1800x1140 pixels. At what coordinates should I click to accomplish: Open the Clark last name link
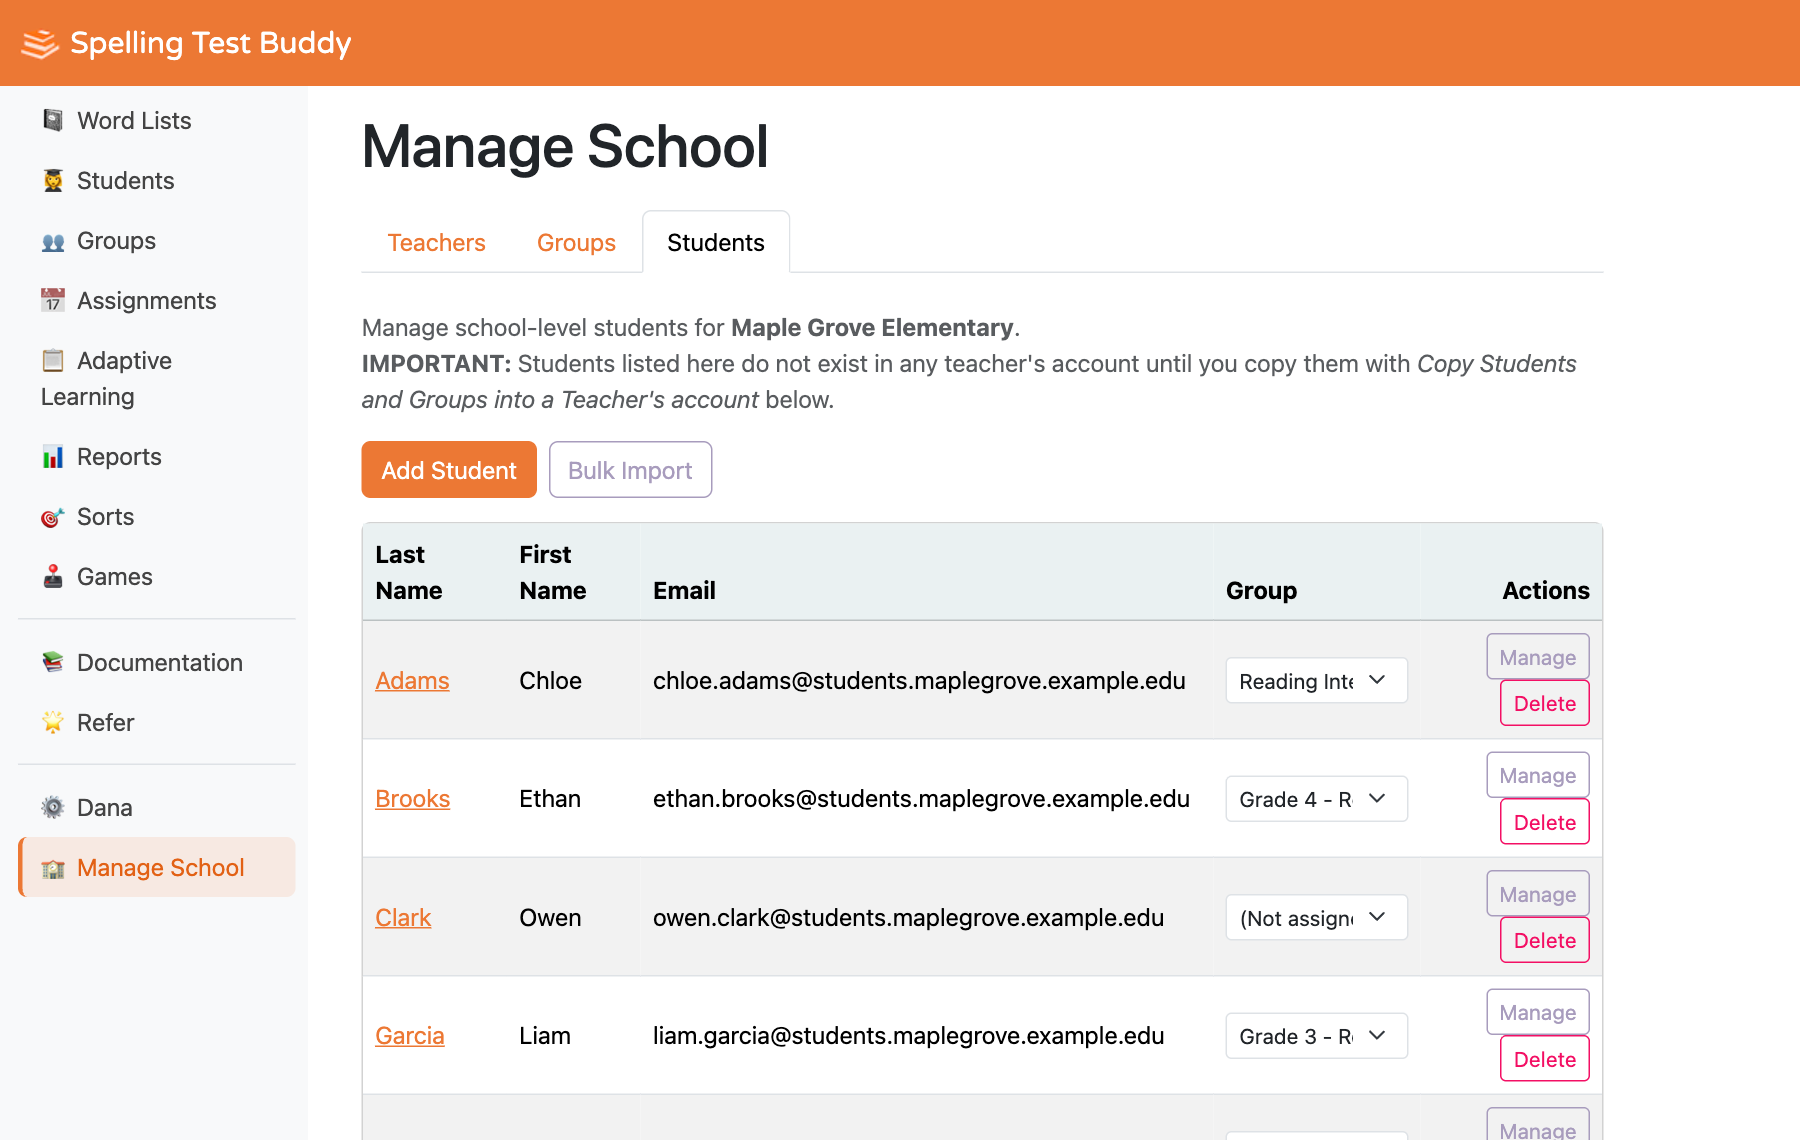403,918
